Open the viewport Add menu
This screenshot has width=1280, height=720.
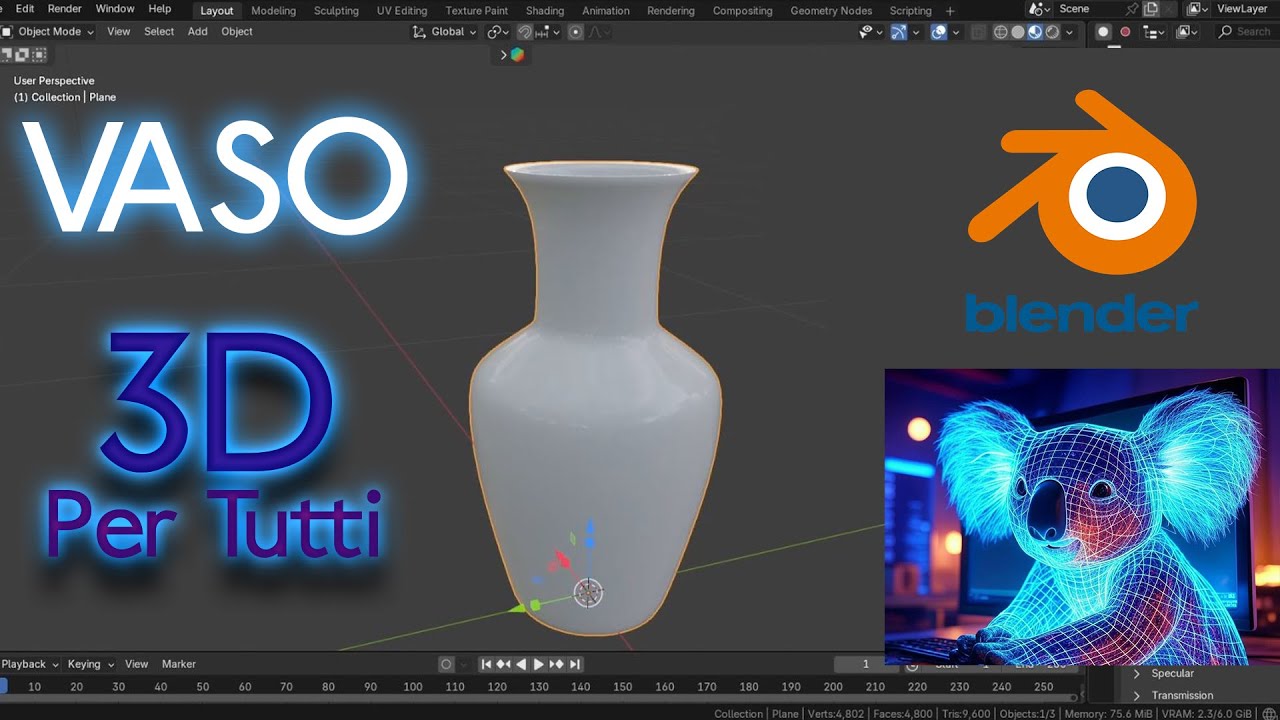coord(198,32)
